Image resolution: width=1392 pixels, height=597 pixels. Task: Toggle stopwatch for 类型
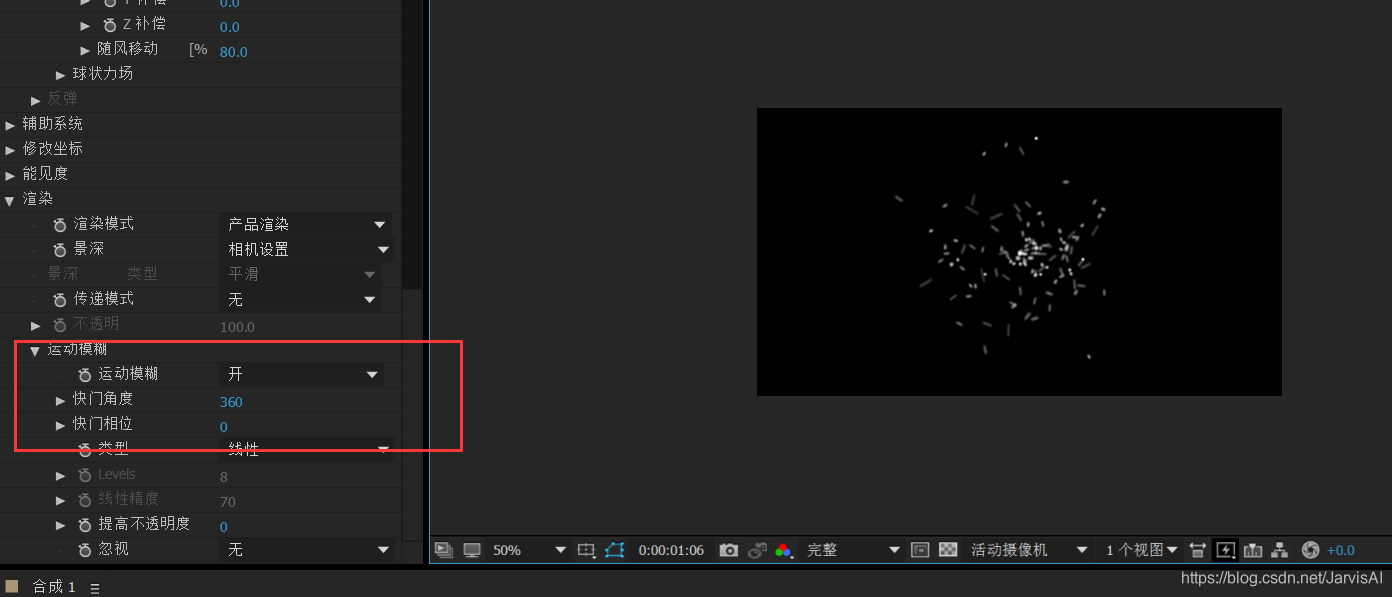85,450
